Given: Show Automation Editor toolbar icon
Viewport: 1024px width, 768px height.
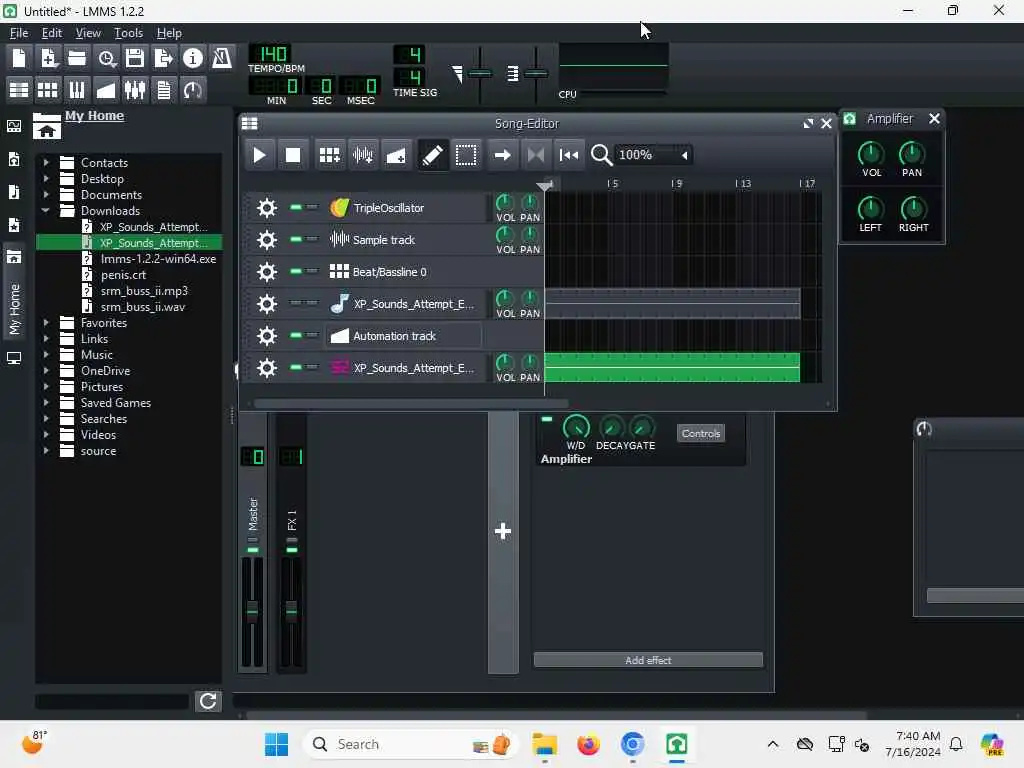Looking at the screenshot, I should [106, 89].
